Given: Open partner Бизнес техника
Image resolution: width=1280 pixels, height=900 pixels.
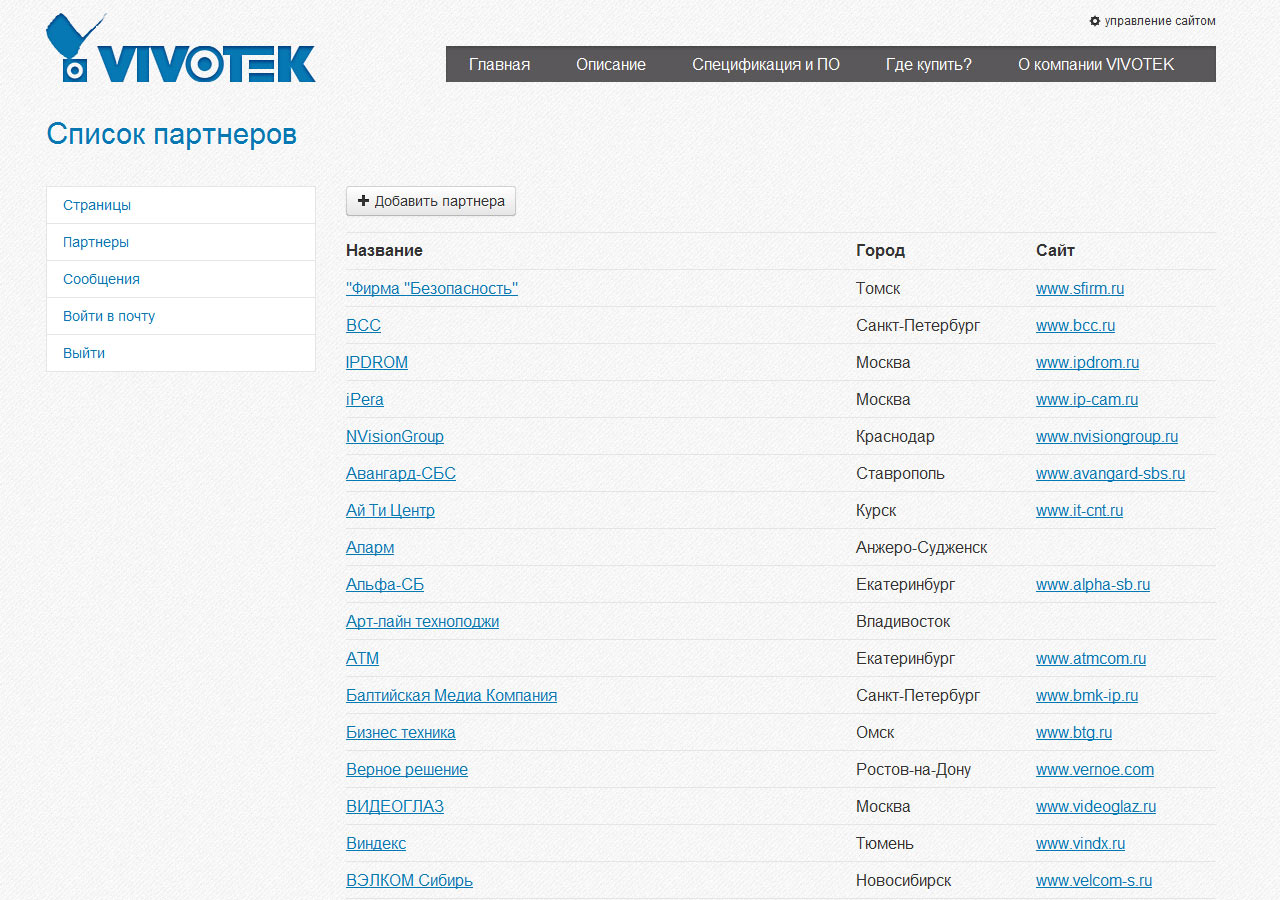Looking at the screenshot, I should pos(401,732).
